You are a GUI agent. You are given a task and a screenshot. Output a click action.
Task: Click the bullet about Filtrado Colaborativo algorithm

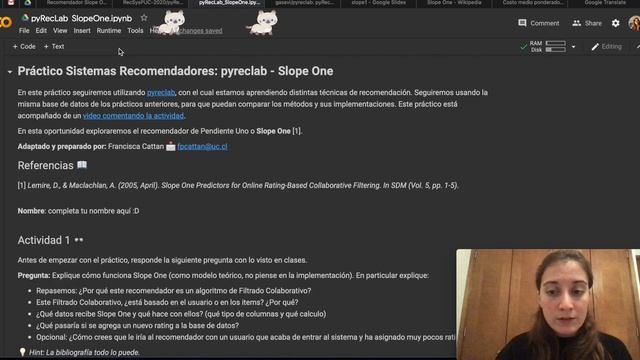pos(173,291)
